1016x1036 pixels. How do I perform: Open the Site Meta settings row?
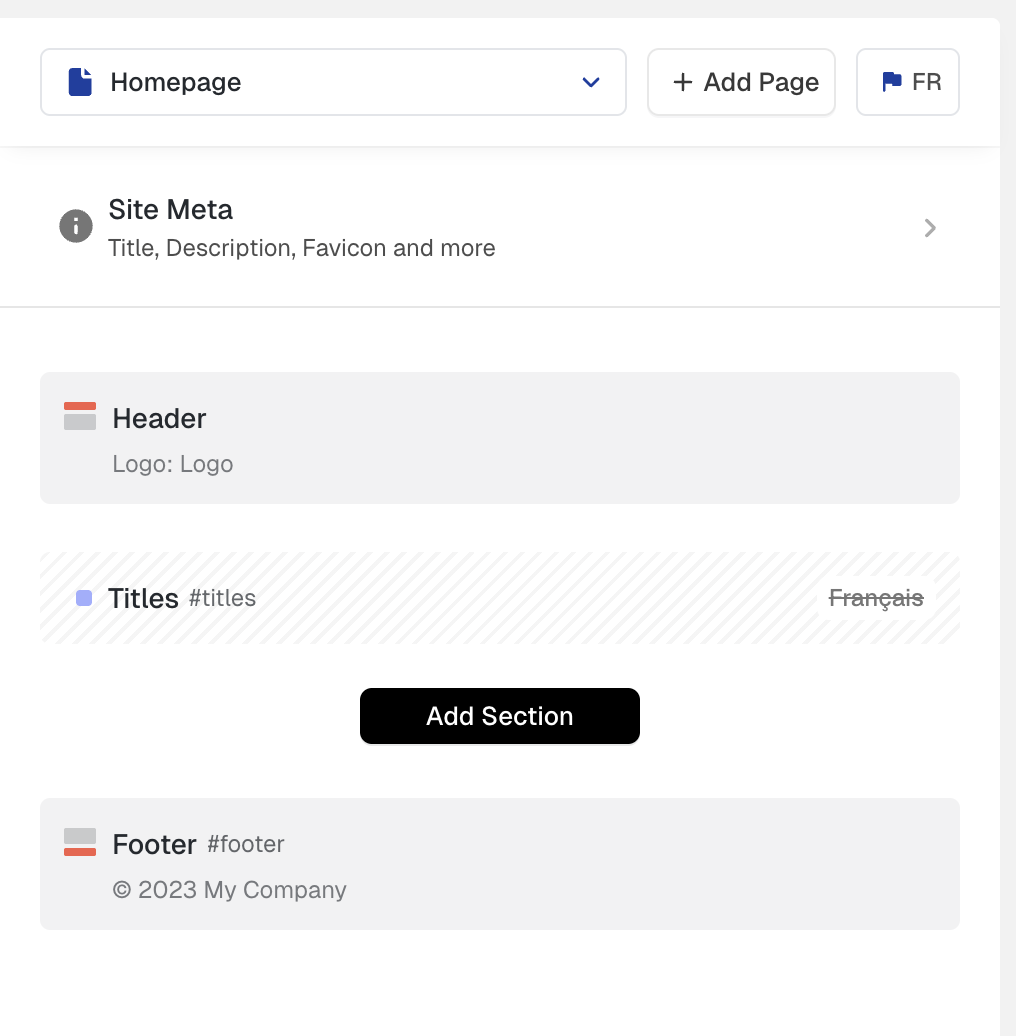click(500, 228)
